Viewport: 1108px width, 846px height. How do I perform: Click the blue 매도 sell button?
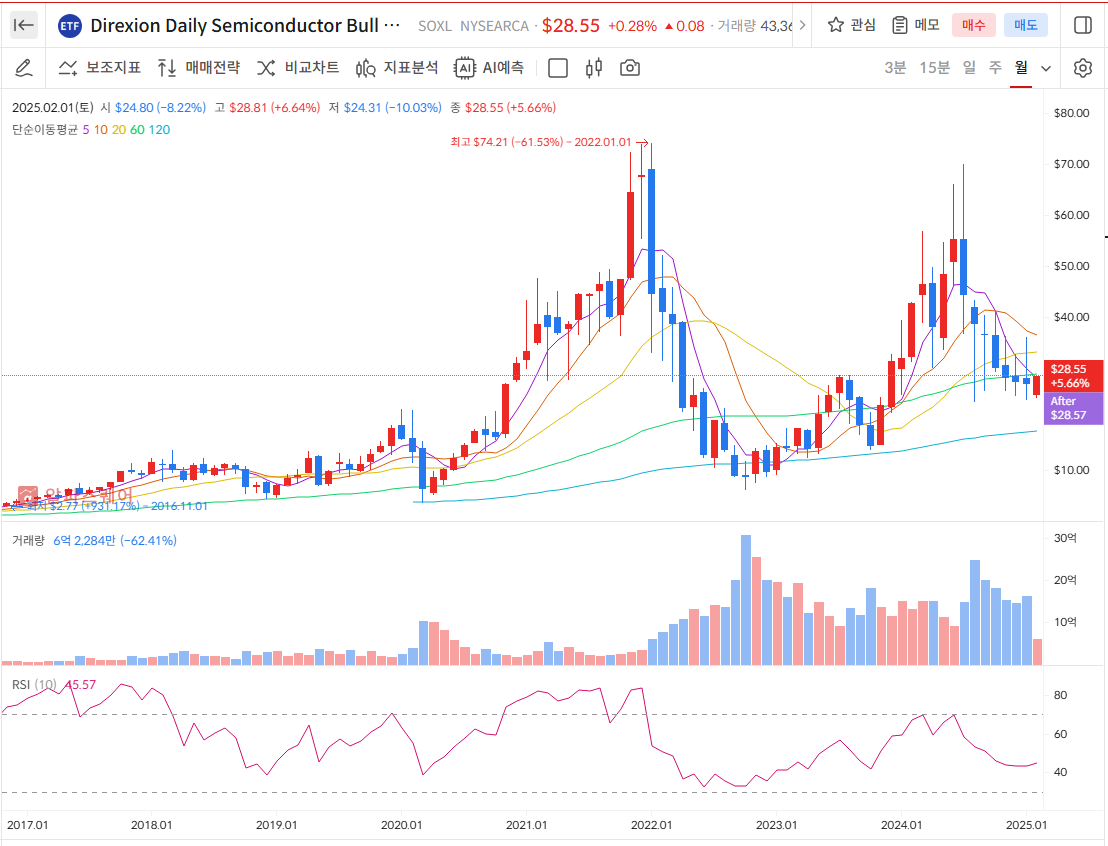1026,25
